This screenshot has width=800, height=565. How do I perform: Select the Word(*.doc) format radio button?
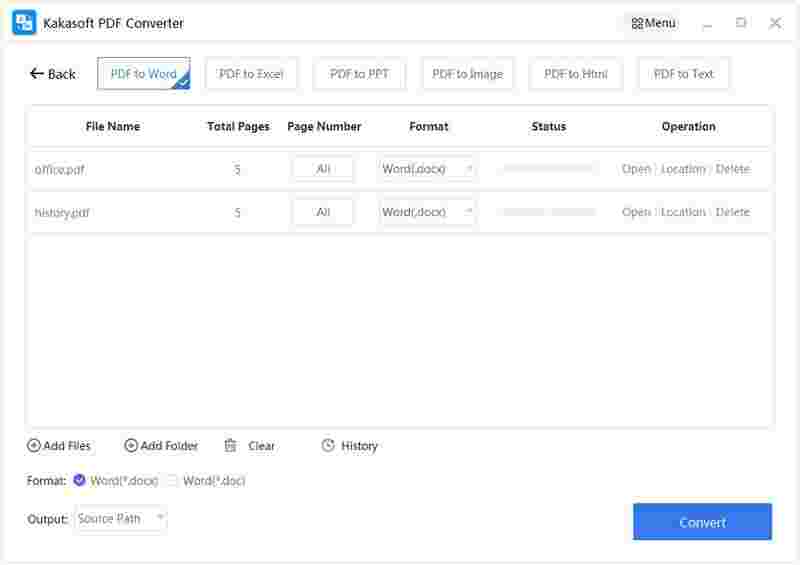pyautogui.click(x=172, y=480)
